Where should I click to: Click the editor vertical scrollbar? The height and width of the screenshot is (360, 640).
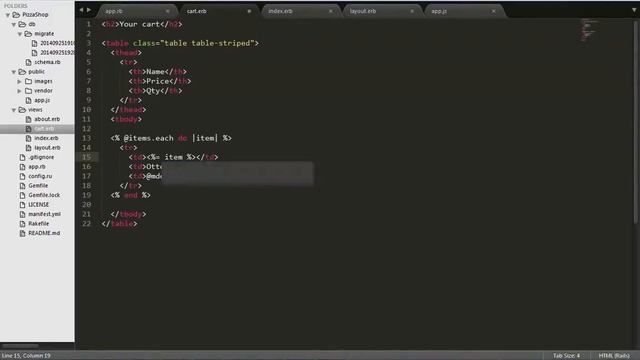pyautogui.click(x=636, y=122)
